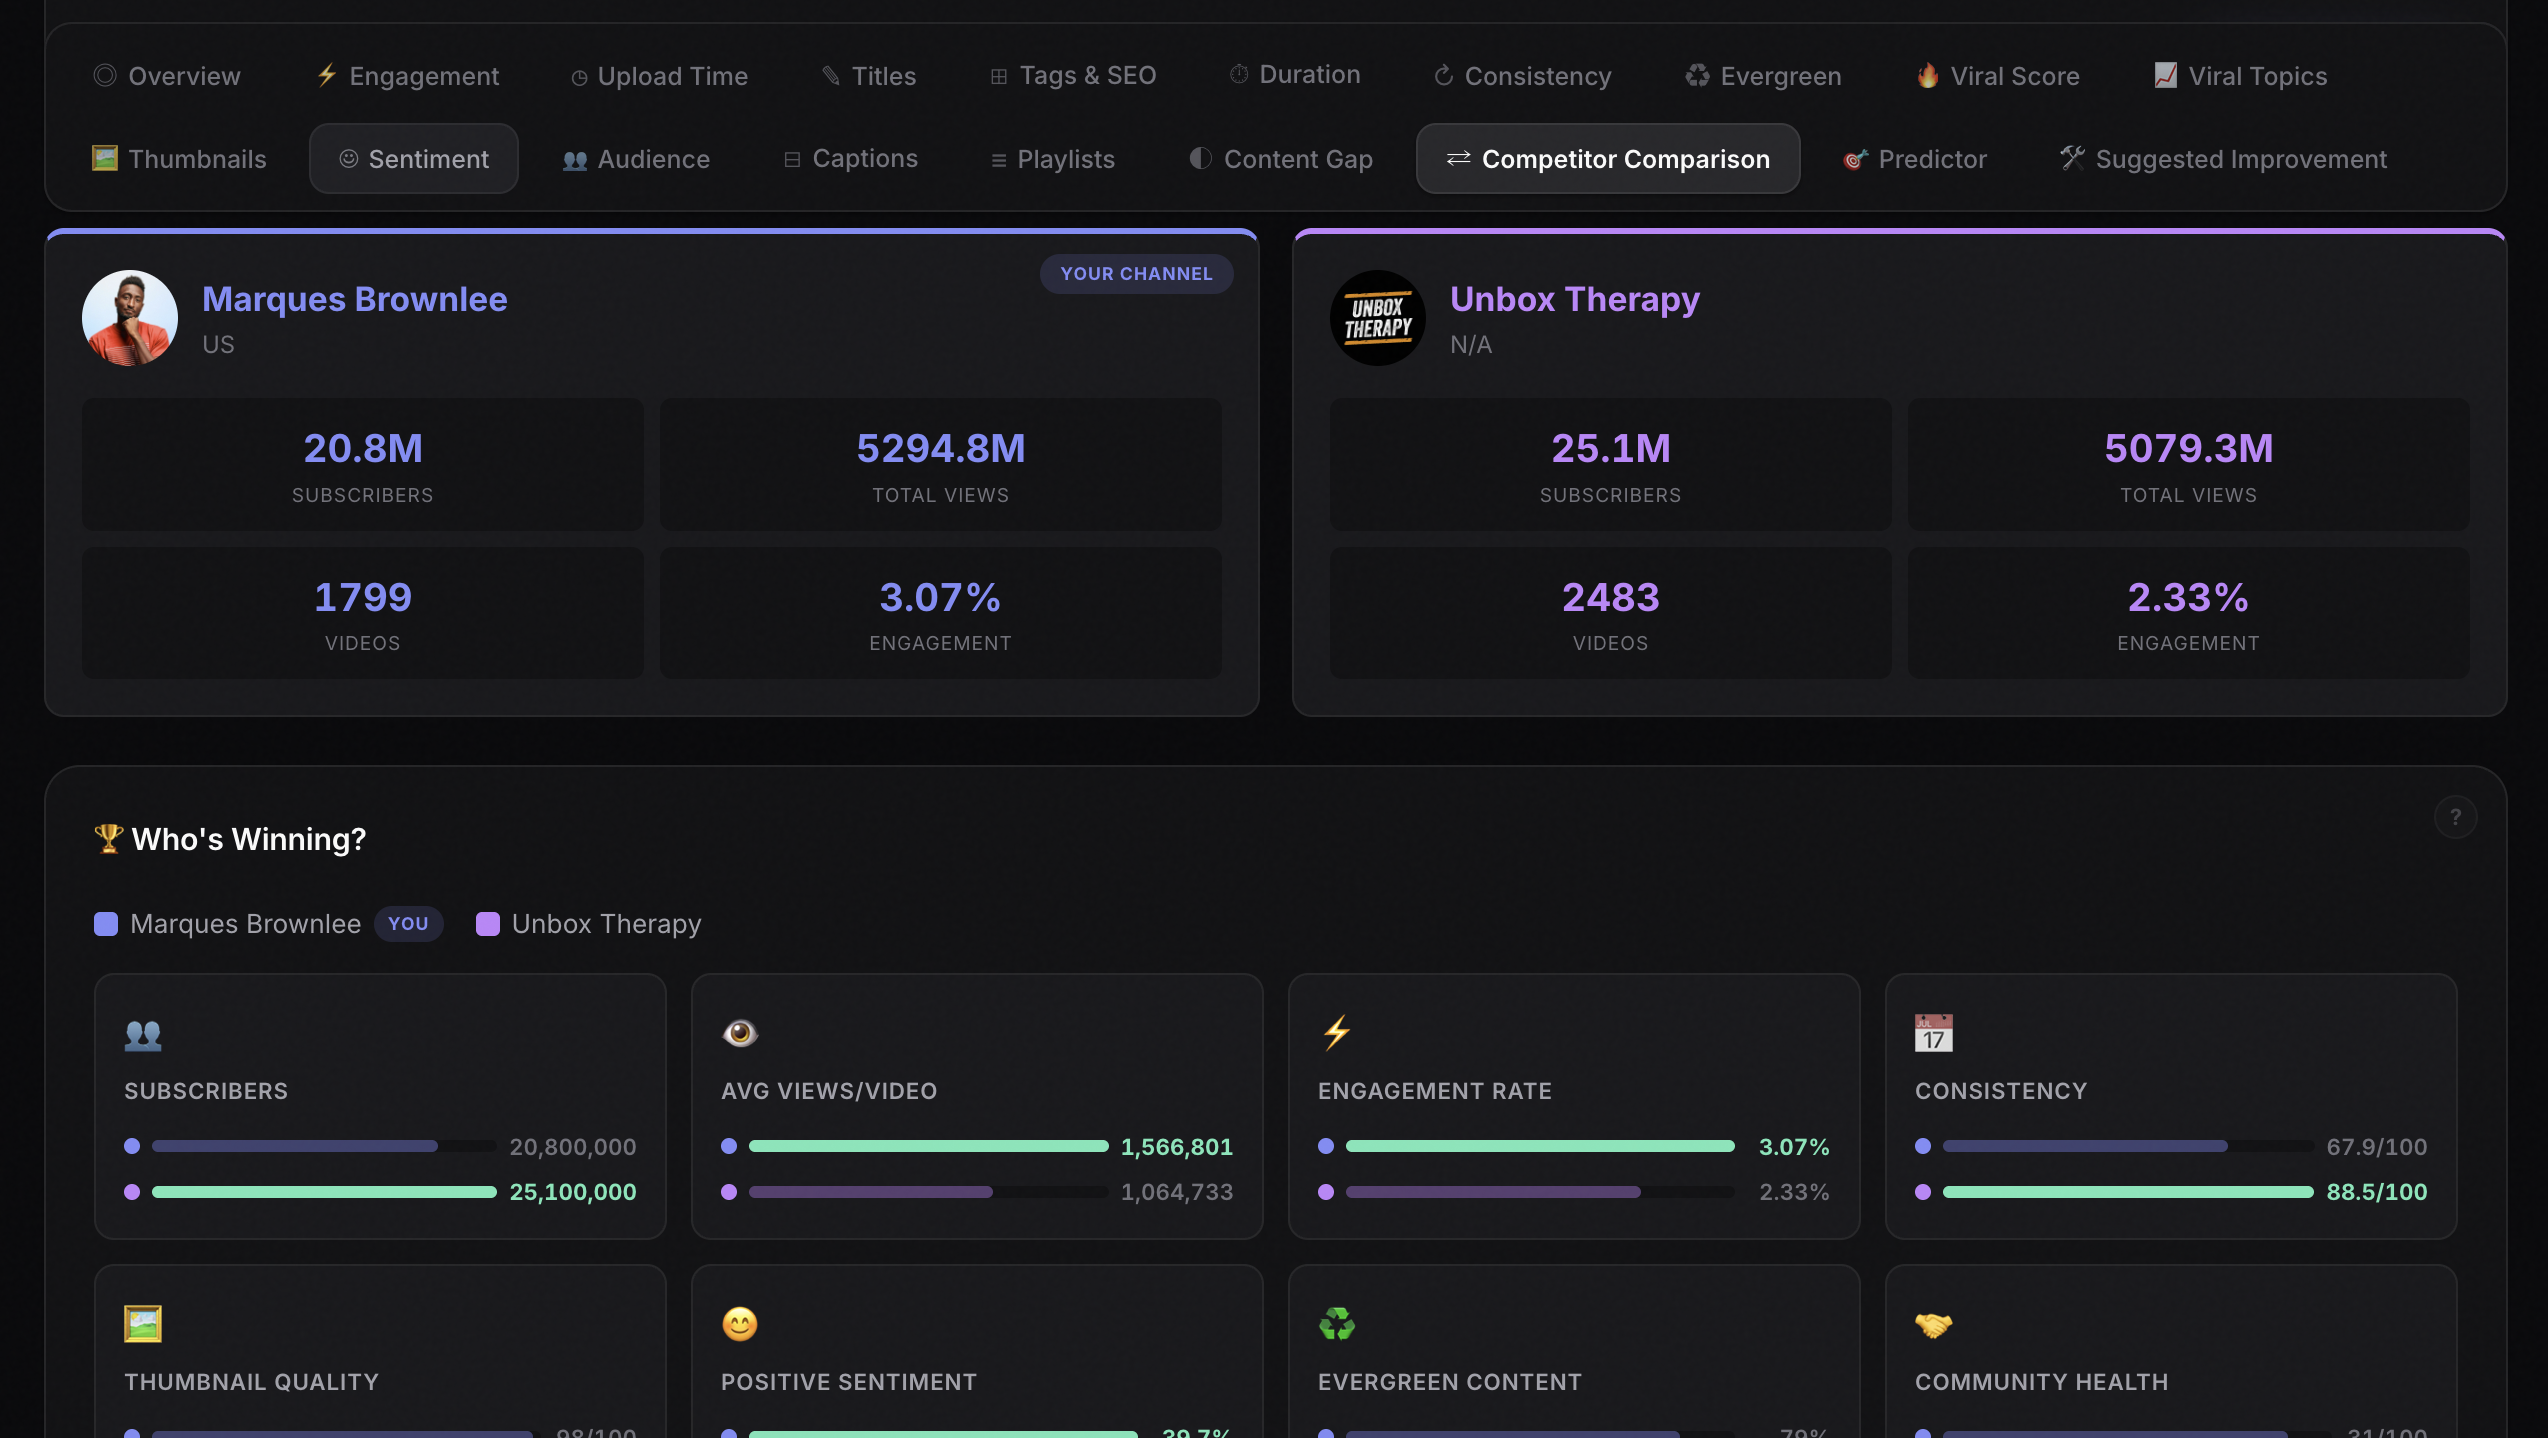This screenshot has height=1438, width=2548.
Task: Open Sentiment via the smiley icon
Action: coord(347,158)
